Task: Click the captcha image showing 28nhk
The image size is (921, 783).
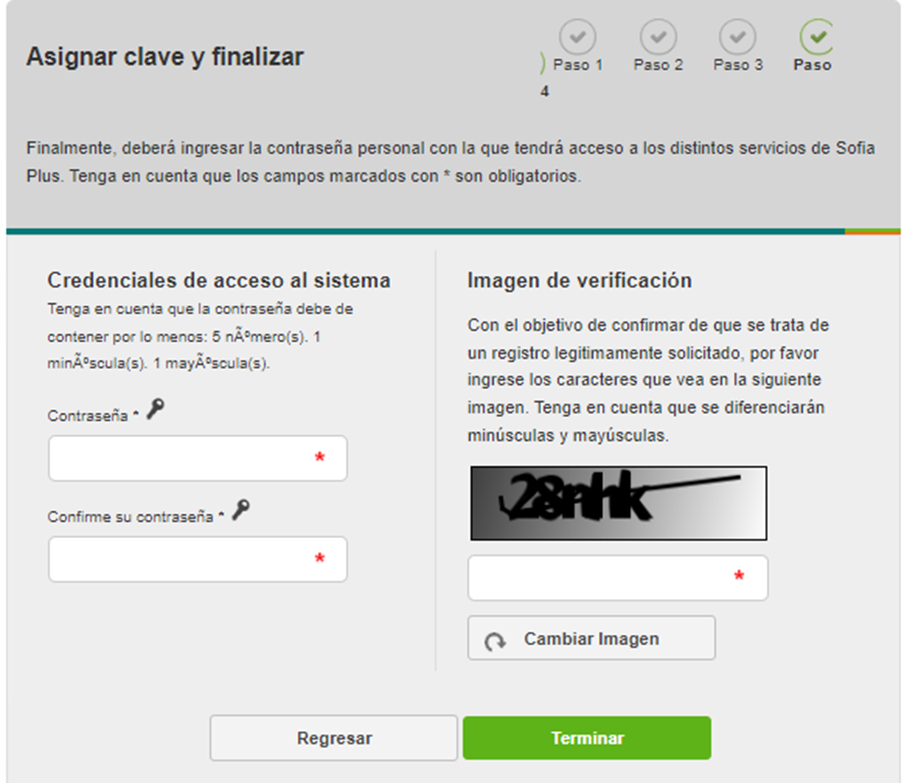Action: pyautogui.click(x=619, y=503)
